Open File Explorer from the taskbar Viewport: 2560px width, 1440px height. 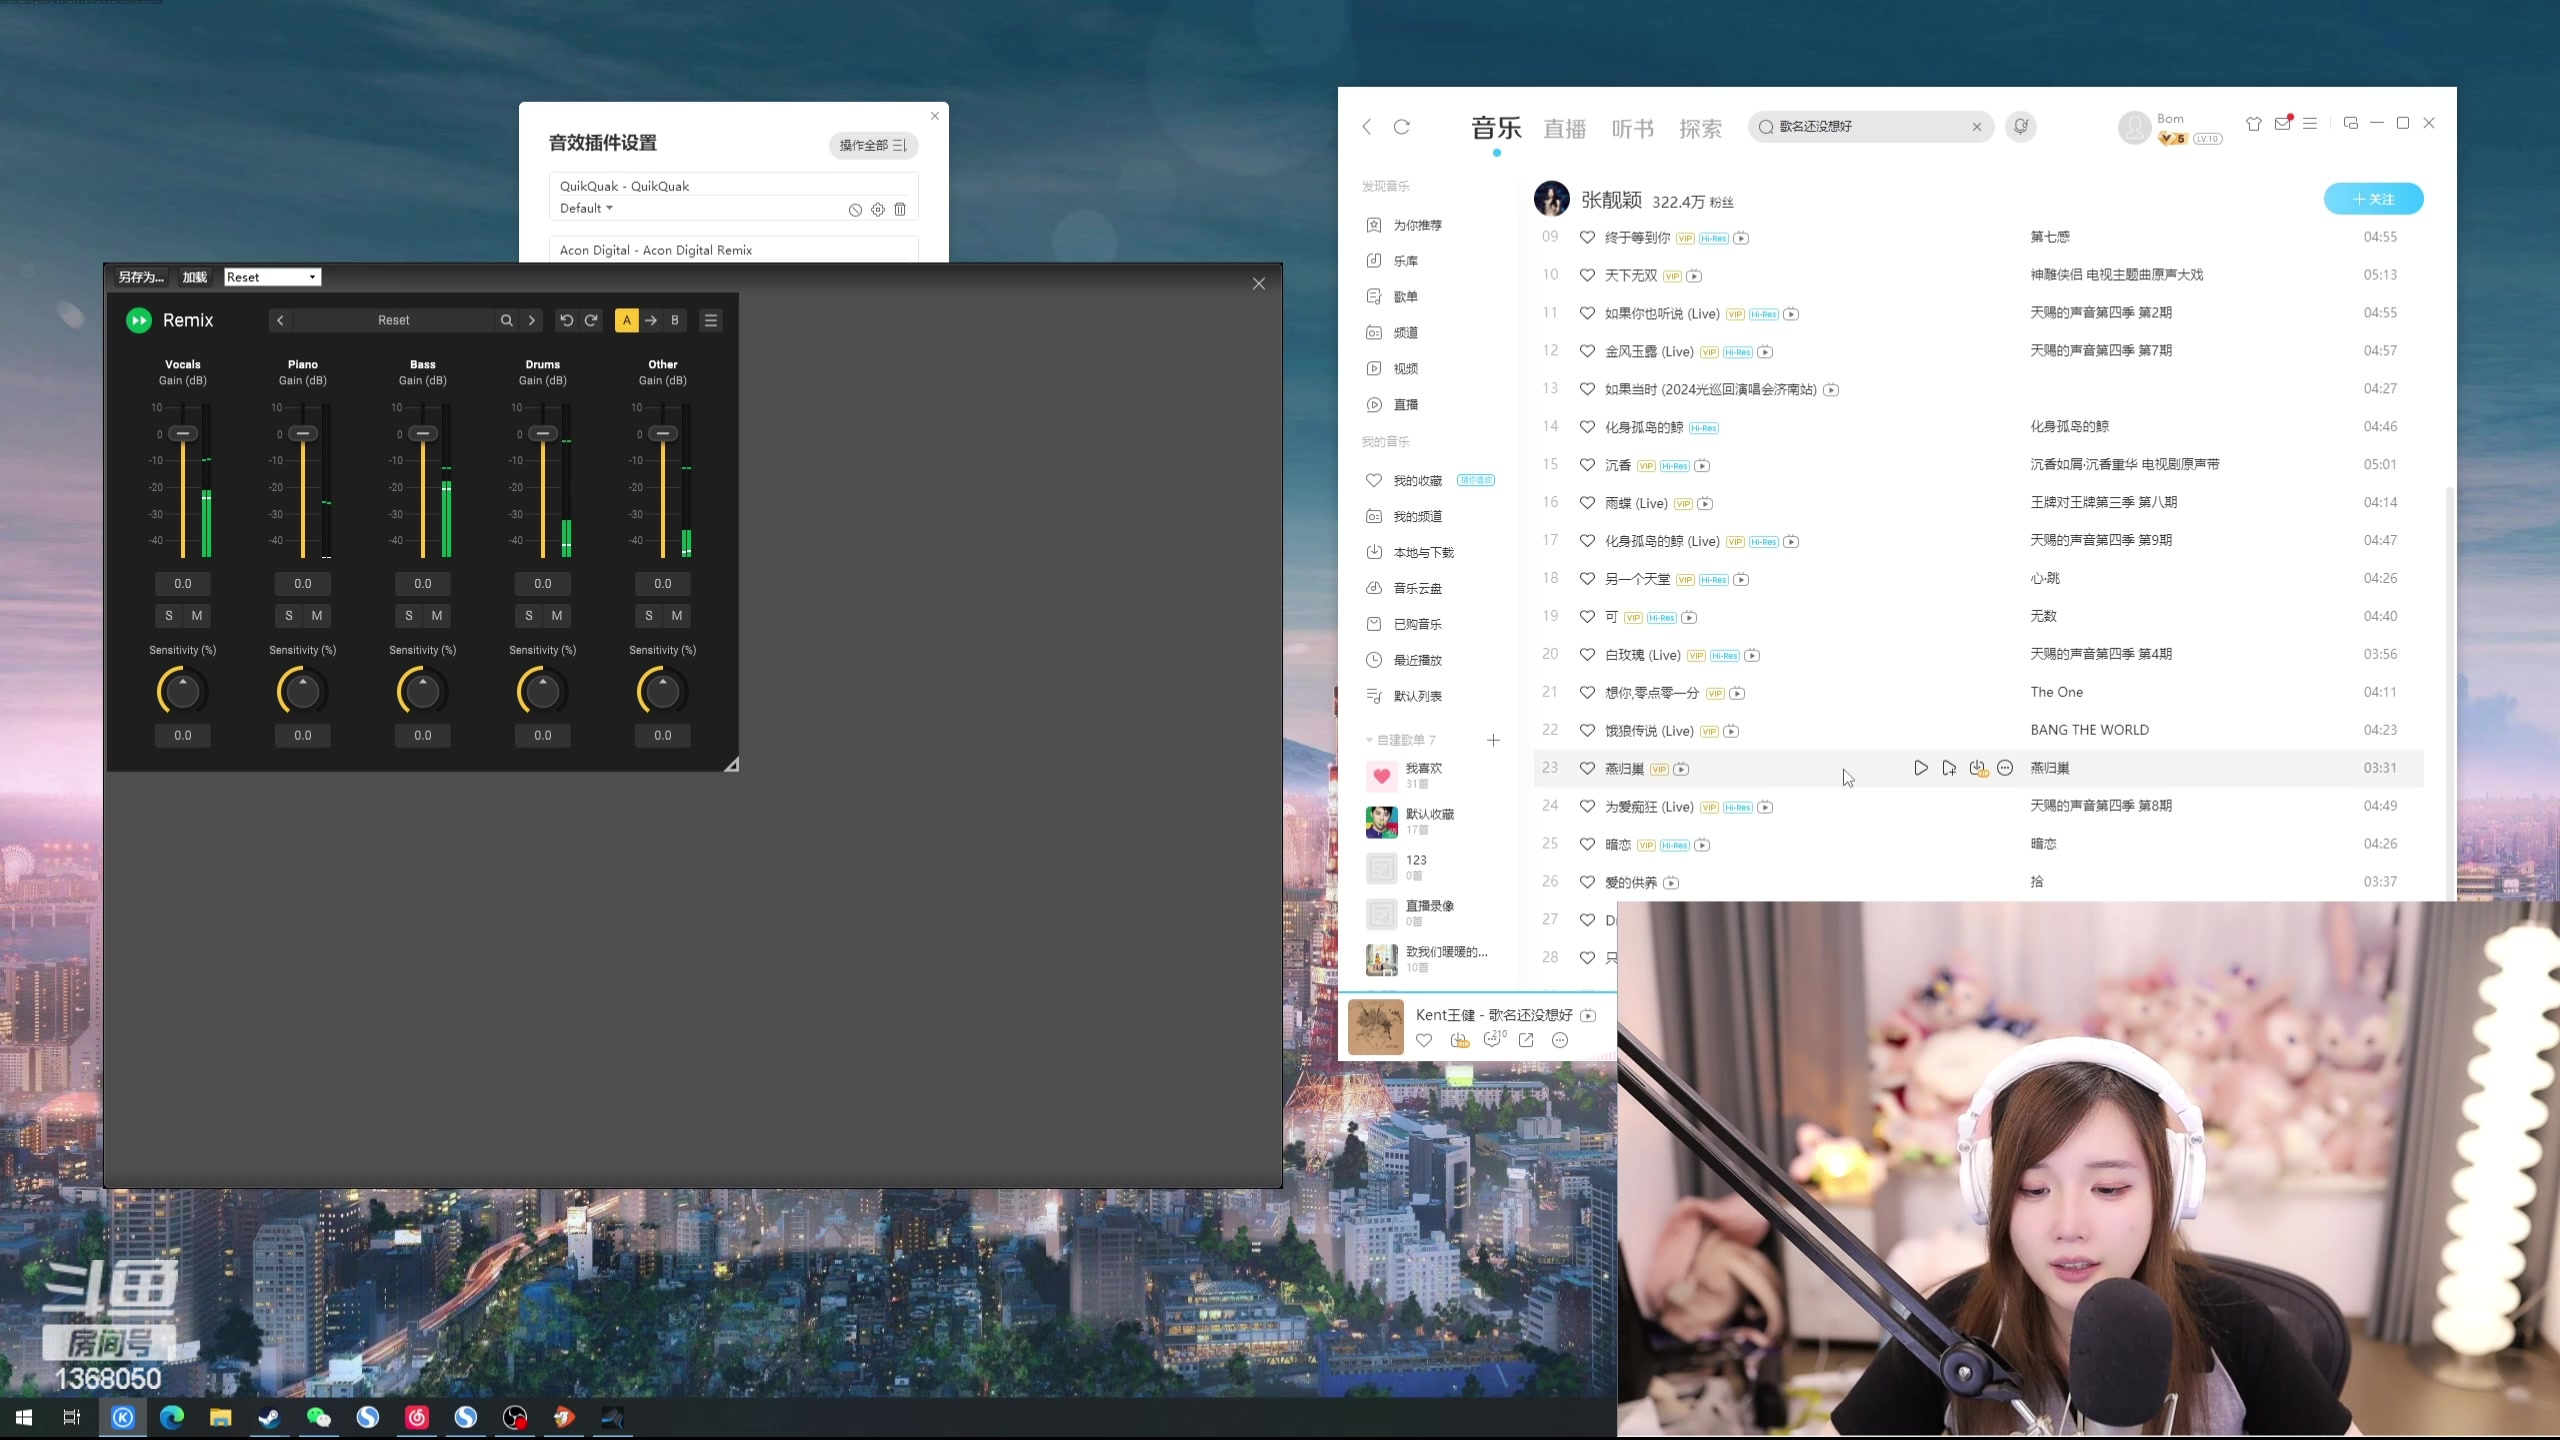coord(220,1417)
